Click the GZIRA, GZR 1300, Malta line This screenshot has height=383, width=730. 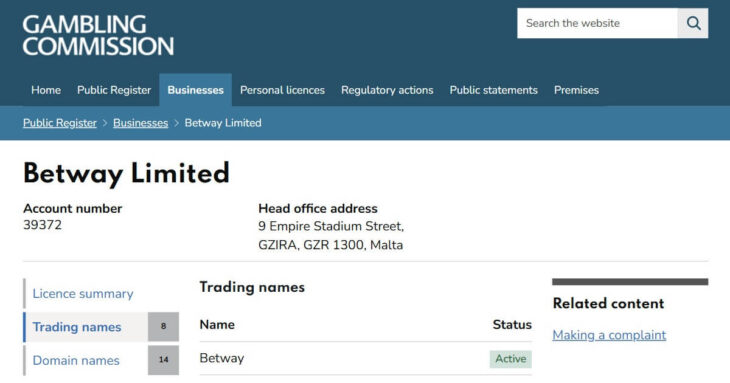[331, 245]
